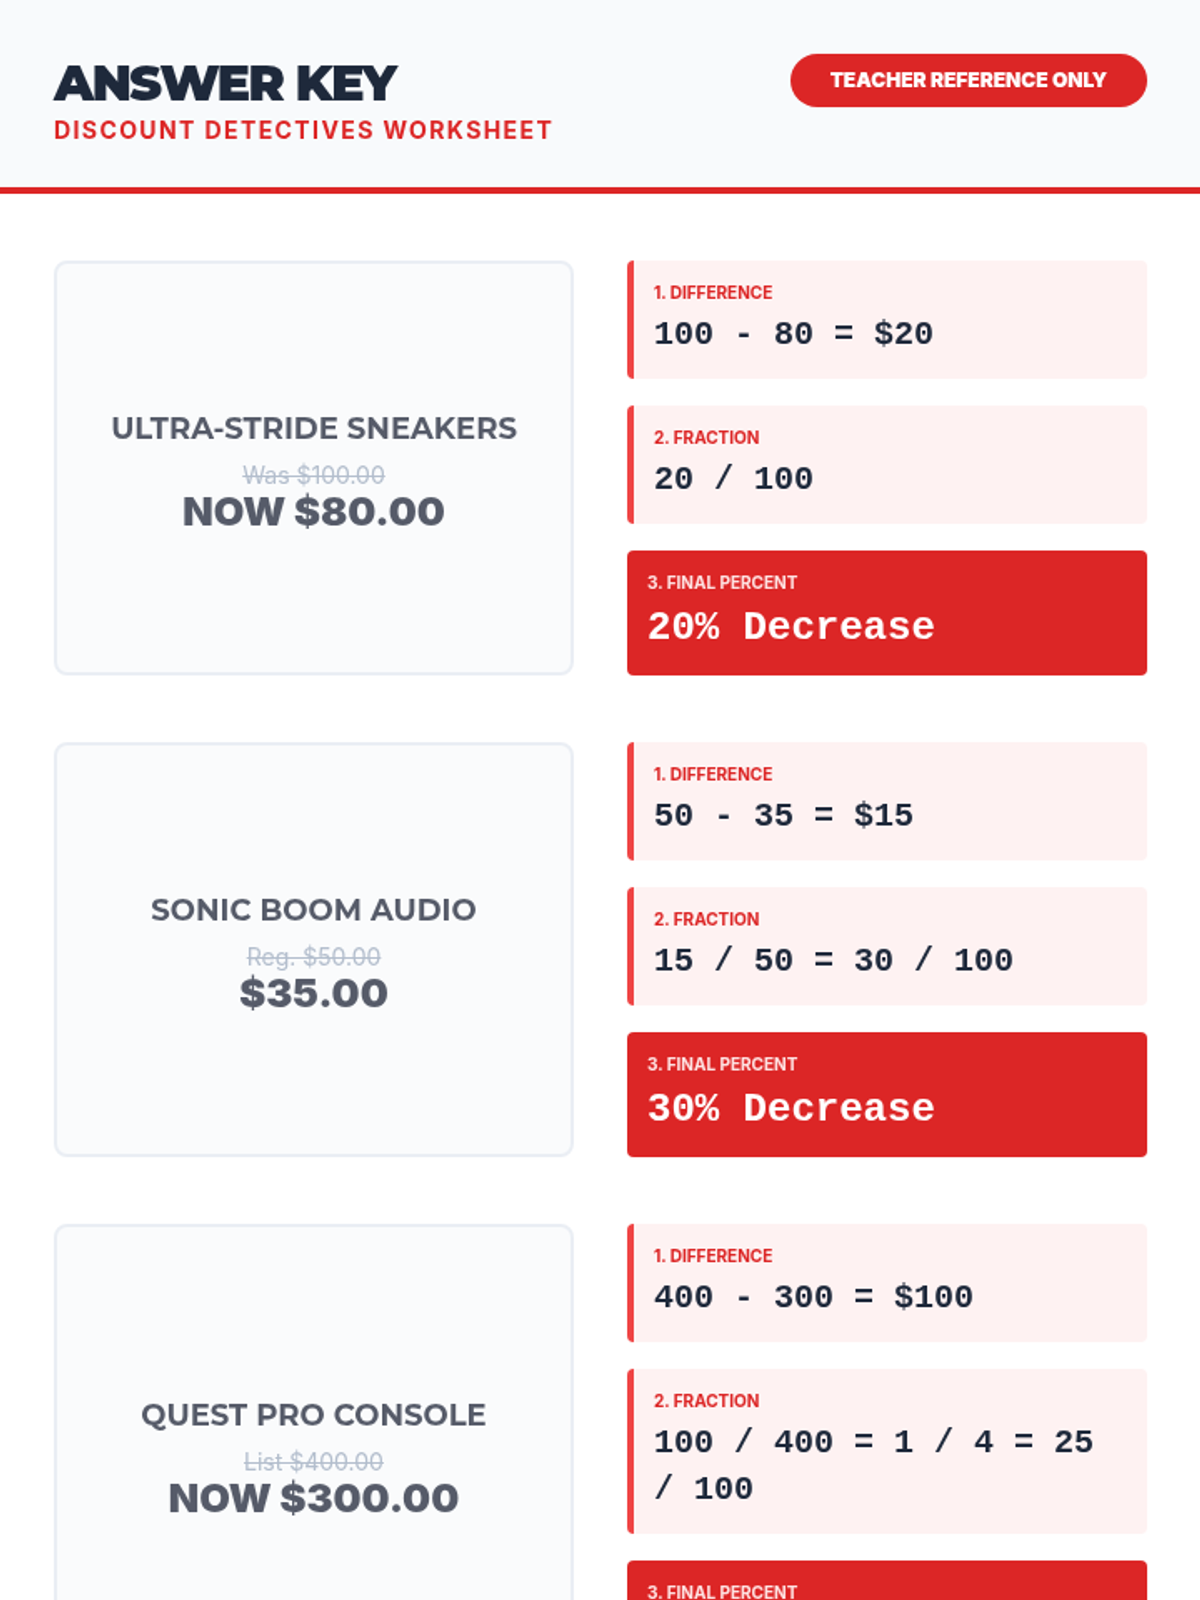Click the Teacher Reference Only badge
This screenshot has width=1200, height=1600.
[x=968, y=80]
